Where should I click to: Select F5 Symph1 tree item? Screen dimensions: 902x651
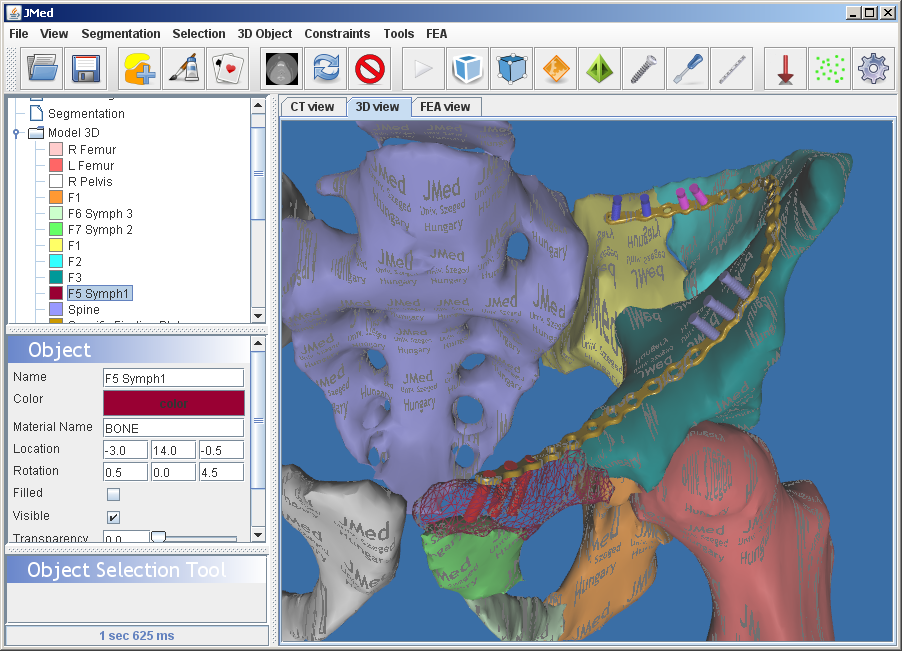[x=100, y=293]
